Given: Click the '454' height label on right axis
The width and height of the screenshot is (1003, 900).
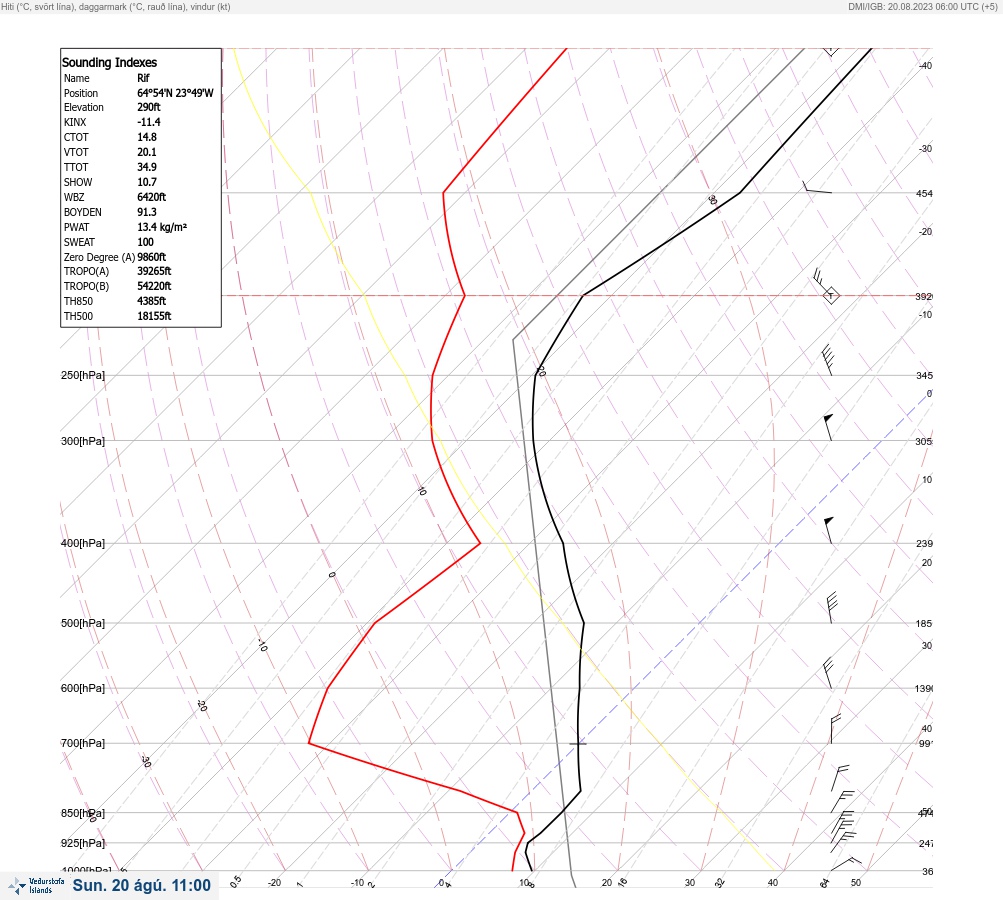Looking at the screenshot, I should (924, 193).
